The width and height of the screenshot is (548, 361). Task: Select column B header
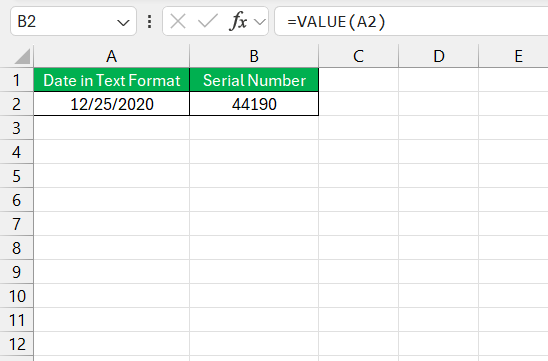pos(254,56)
